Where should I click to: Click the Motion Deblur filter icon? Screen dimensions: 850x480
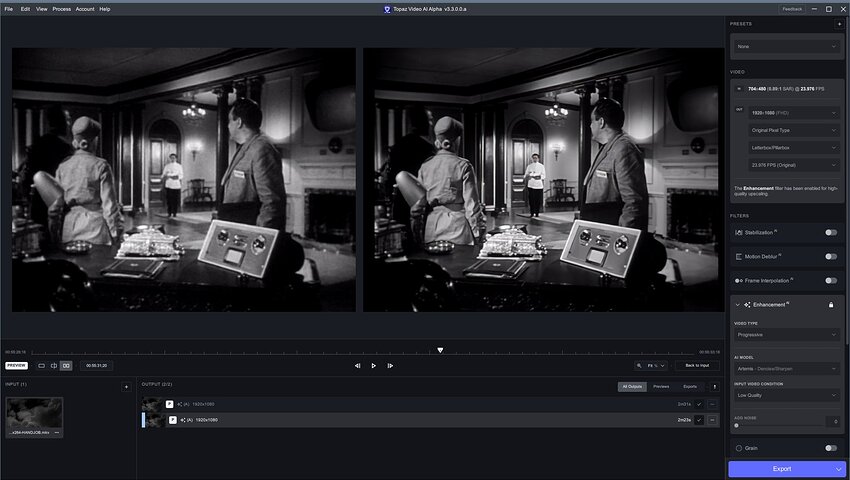738,257
